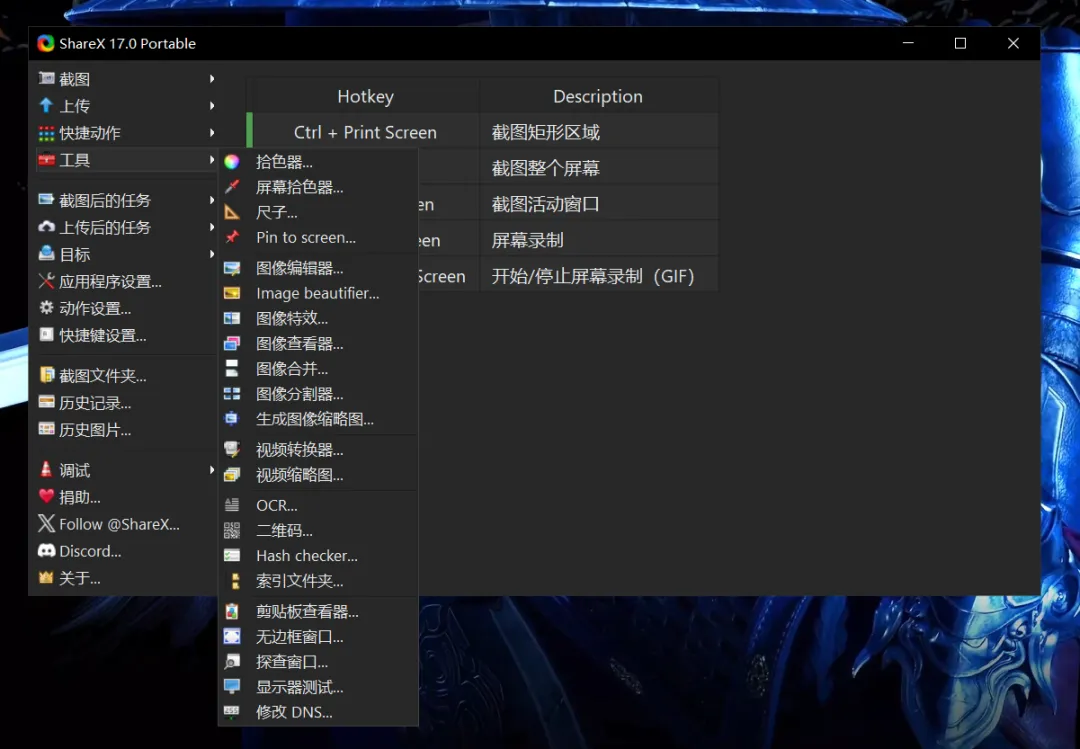Expand the 上传 submenu arrow
Viewport: 1080px width, 749px height.
pyautogui.click(x=212, y=105)
